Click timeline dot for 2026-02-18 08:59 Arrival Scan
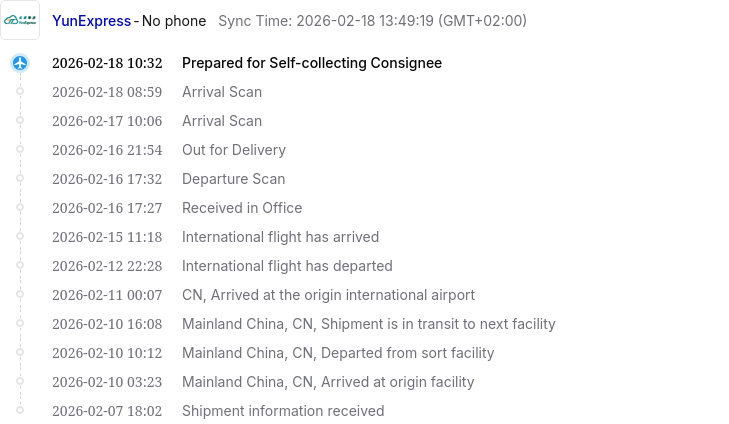 [20, 92]
